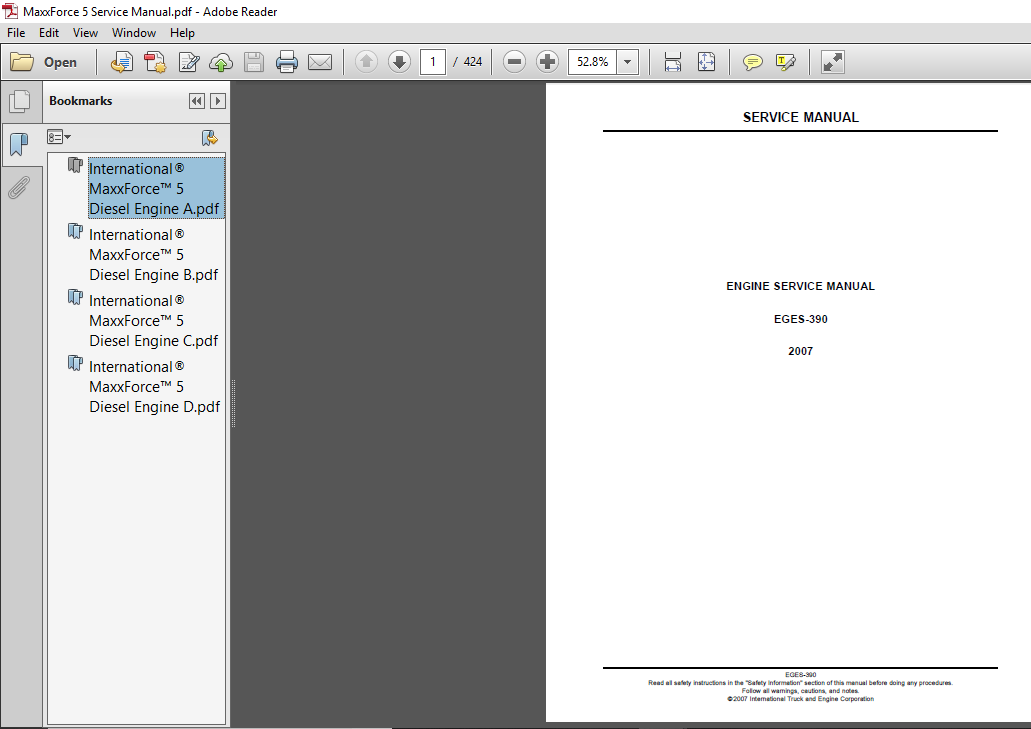Click the Fit width scrolling icon

(x=673, y=62)
